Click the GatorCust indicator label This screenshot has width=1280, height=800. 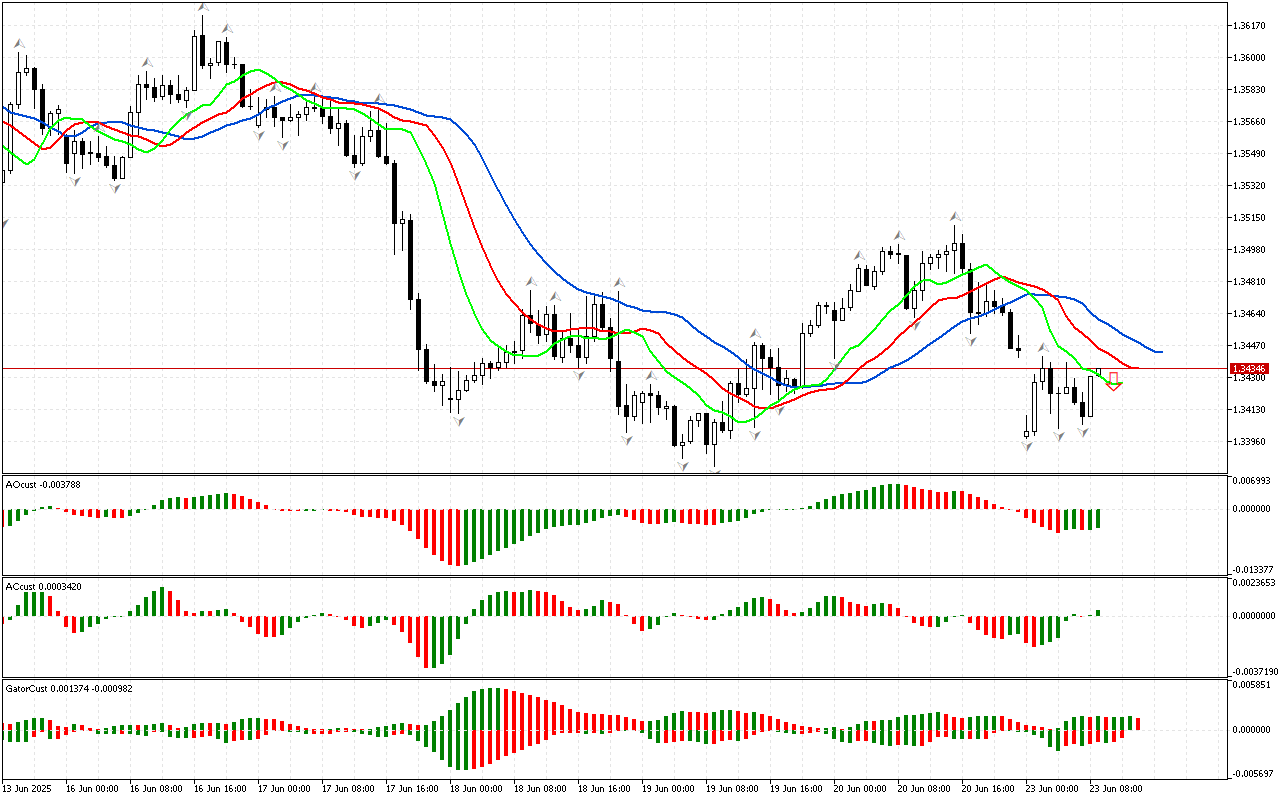tap(68, 688)
